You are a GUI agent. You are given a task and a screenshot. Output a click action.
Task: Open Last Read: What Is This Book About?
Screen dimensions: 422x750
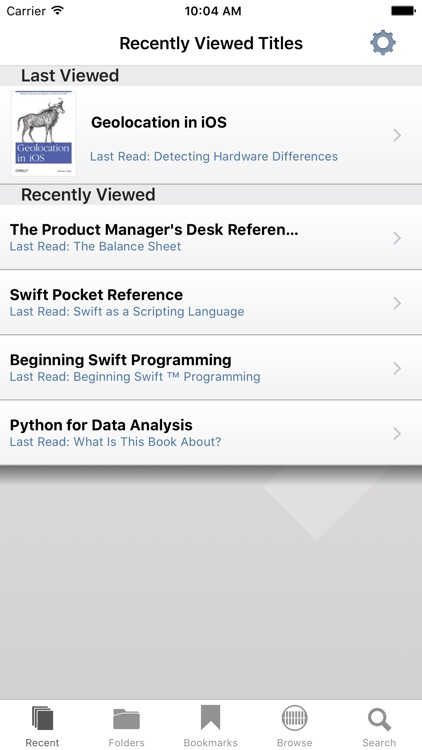tap(115, 441)
